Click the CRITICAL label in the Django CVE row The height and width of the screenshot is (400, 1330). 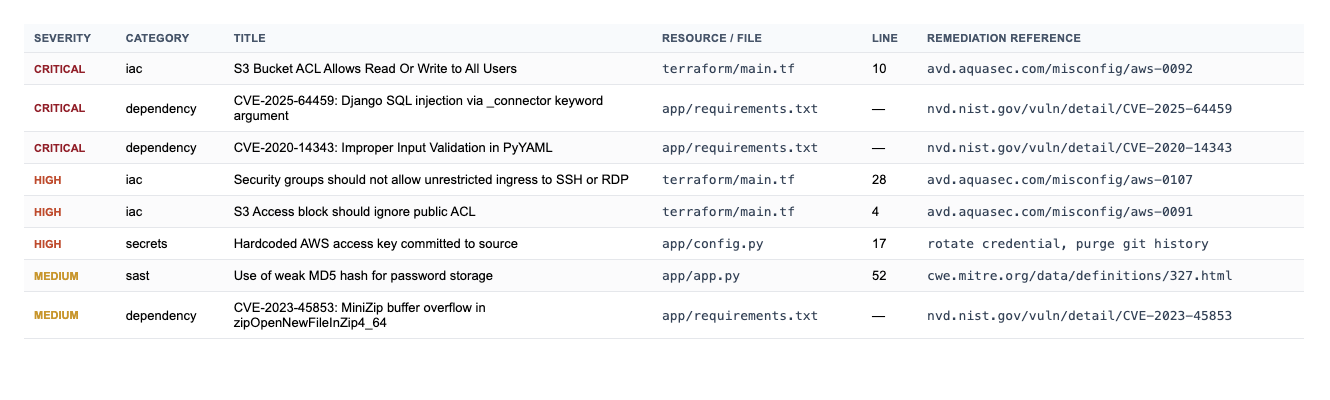click(59, 108)
